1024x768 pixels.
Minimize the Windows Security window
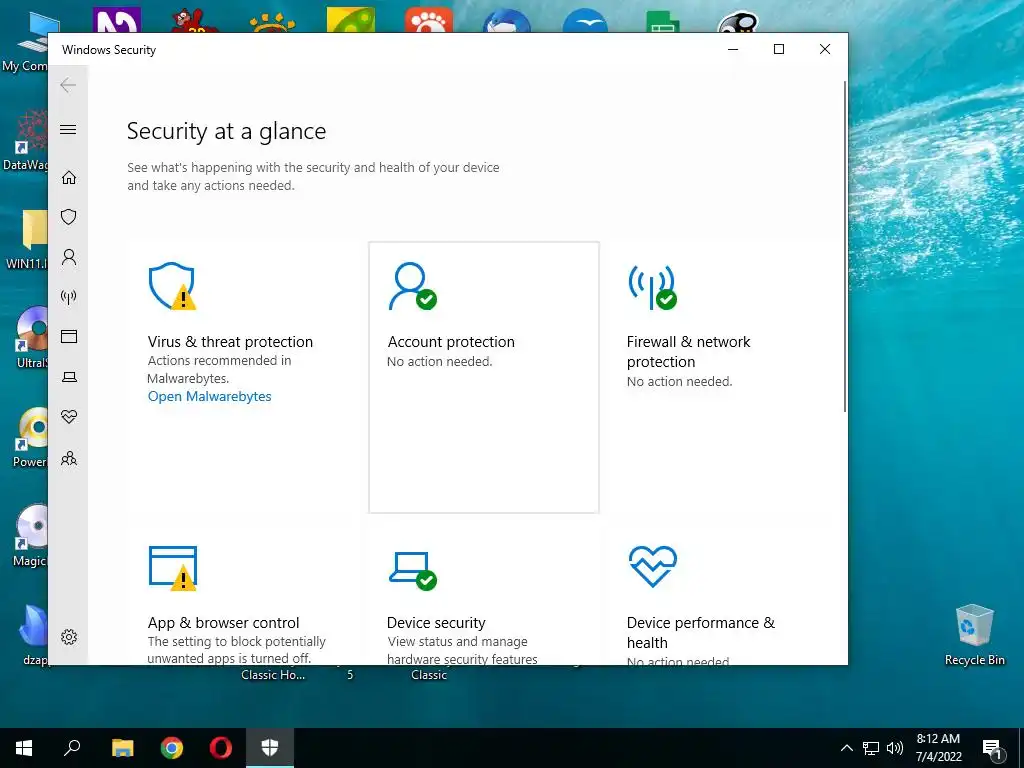(x=733, y=49)
